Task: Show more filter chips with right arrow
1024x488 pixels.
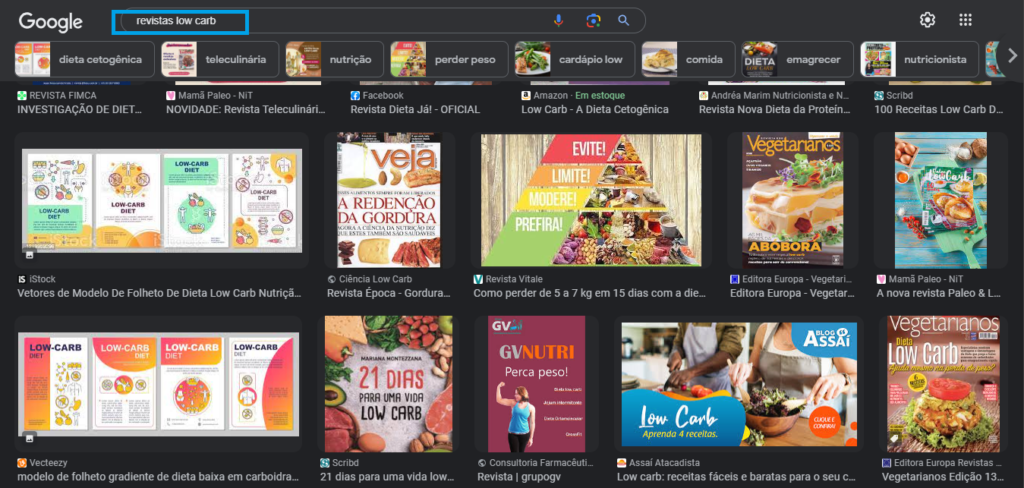Action: pyautogui.click(x=1013, y=57)
